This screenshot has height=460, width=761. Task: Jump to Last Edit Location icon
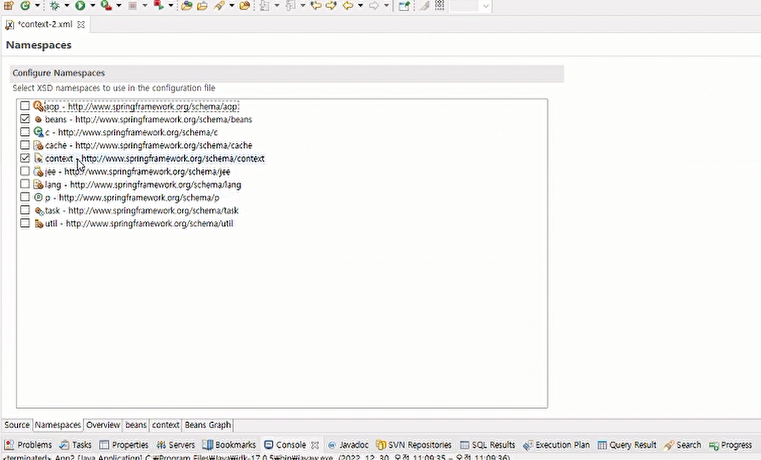(x=316, y=6)
